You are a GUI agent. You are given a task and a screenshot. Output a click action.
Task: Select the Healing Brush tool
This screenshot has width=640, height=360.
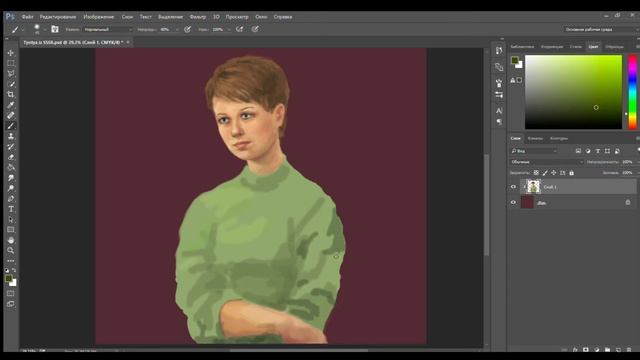tap(11, 115)
